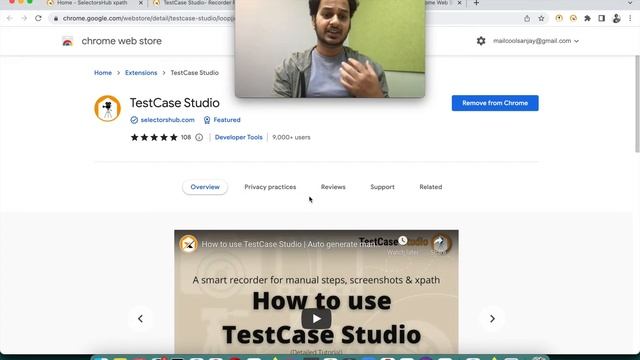Click the "TestCase Studio" breadcrumb text
640x360 pixels.
[195, 73]
